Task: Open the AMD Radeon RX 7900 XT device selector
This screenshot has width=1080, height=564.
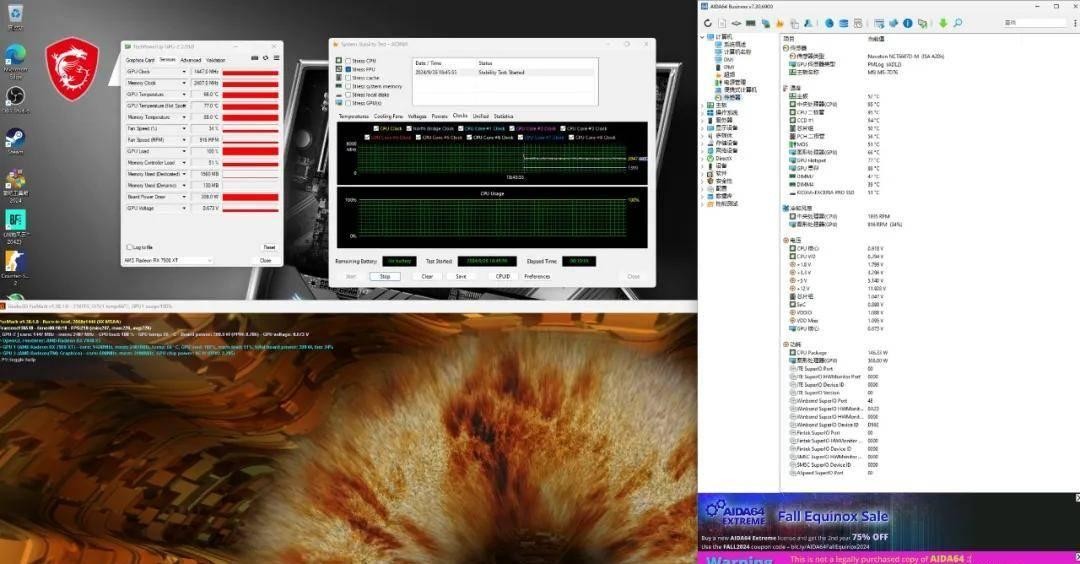Action: tap(169, 260)
